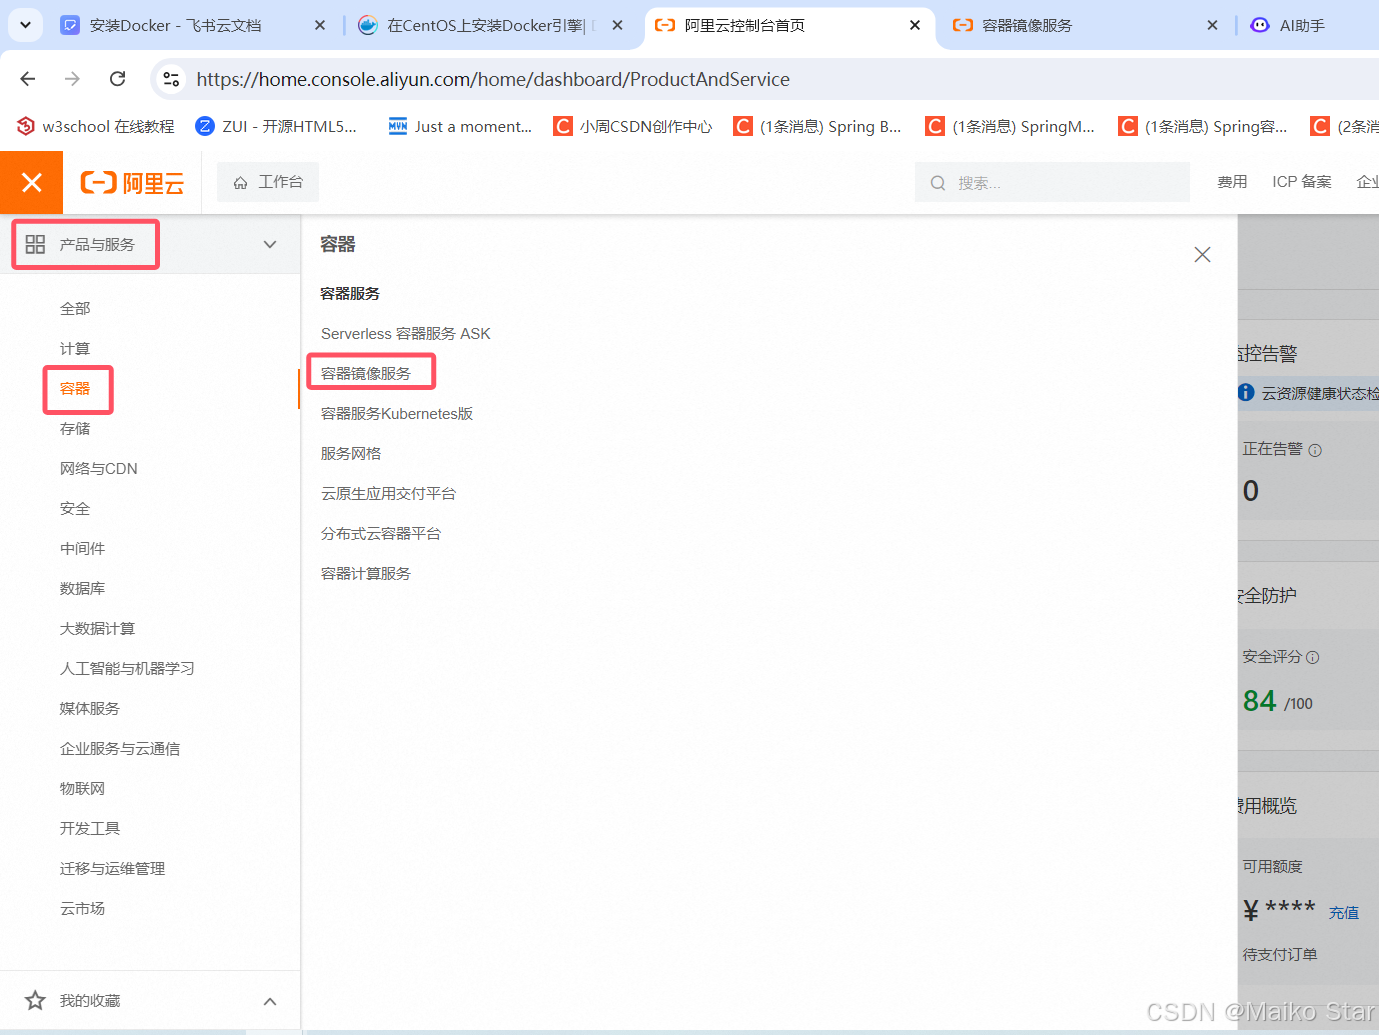
Task: Go back in browser history
Action: [x=28, y=79]
